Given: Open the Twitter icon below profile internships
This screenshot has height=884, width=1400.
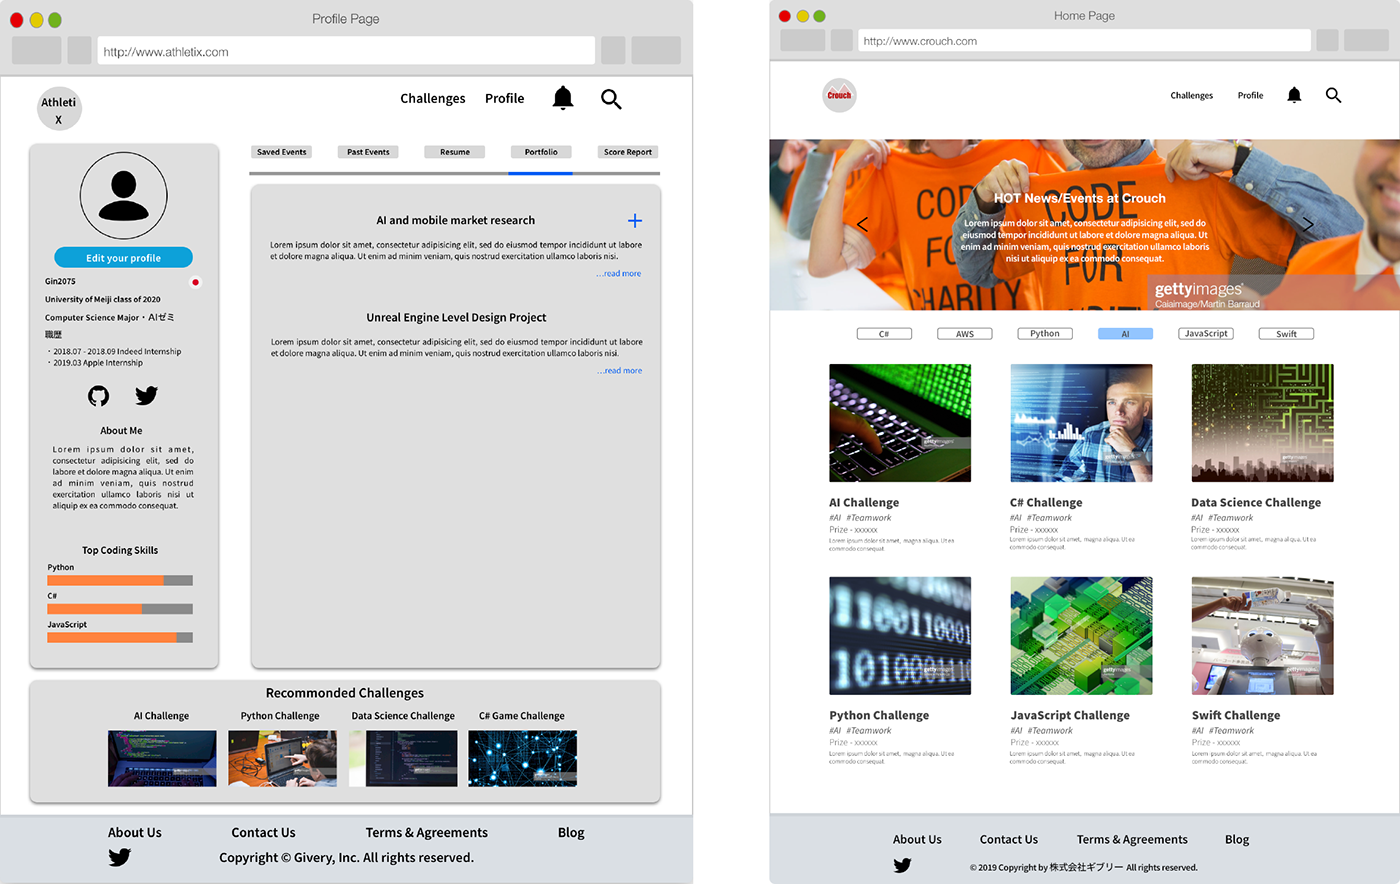Looking at the screenshot, I should 146,396.
